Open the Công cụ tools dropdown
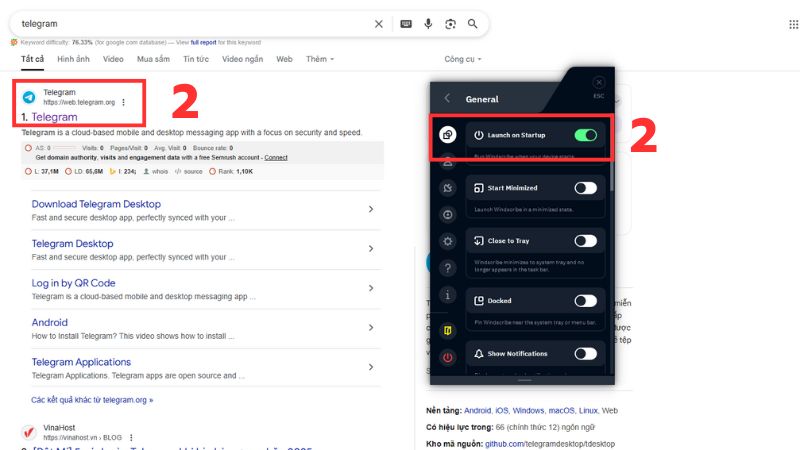This screenshot has width=800, height=450. pos(463,59)
